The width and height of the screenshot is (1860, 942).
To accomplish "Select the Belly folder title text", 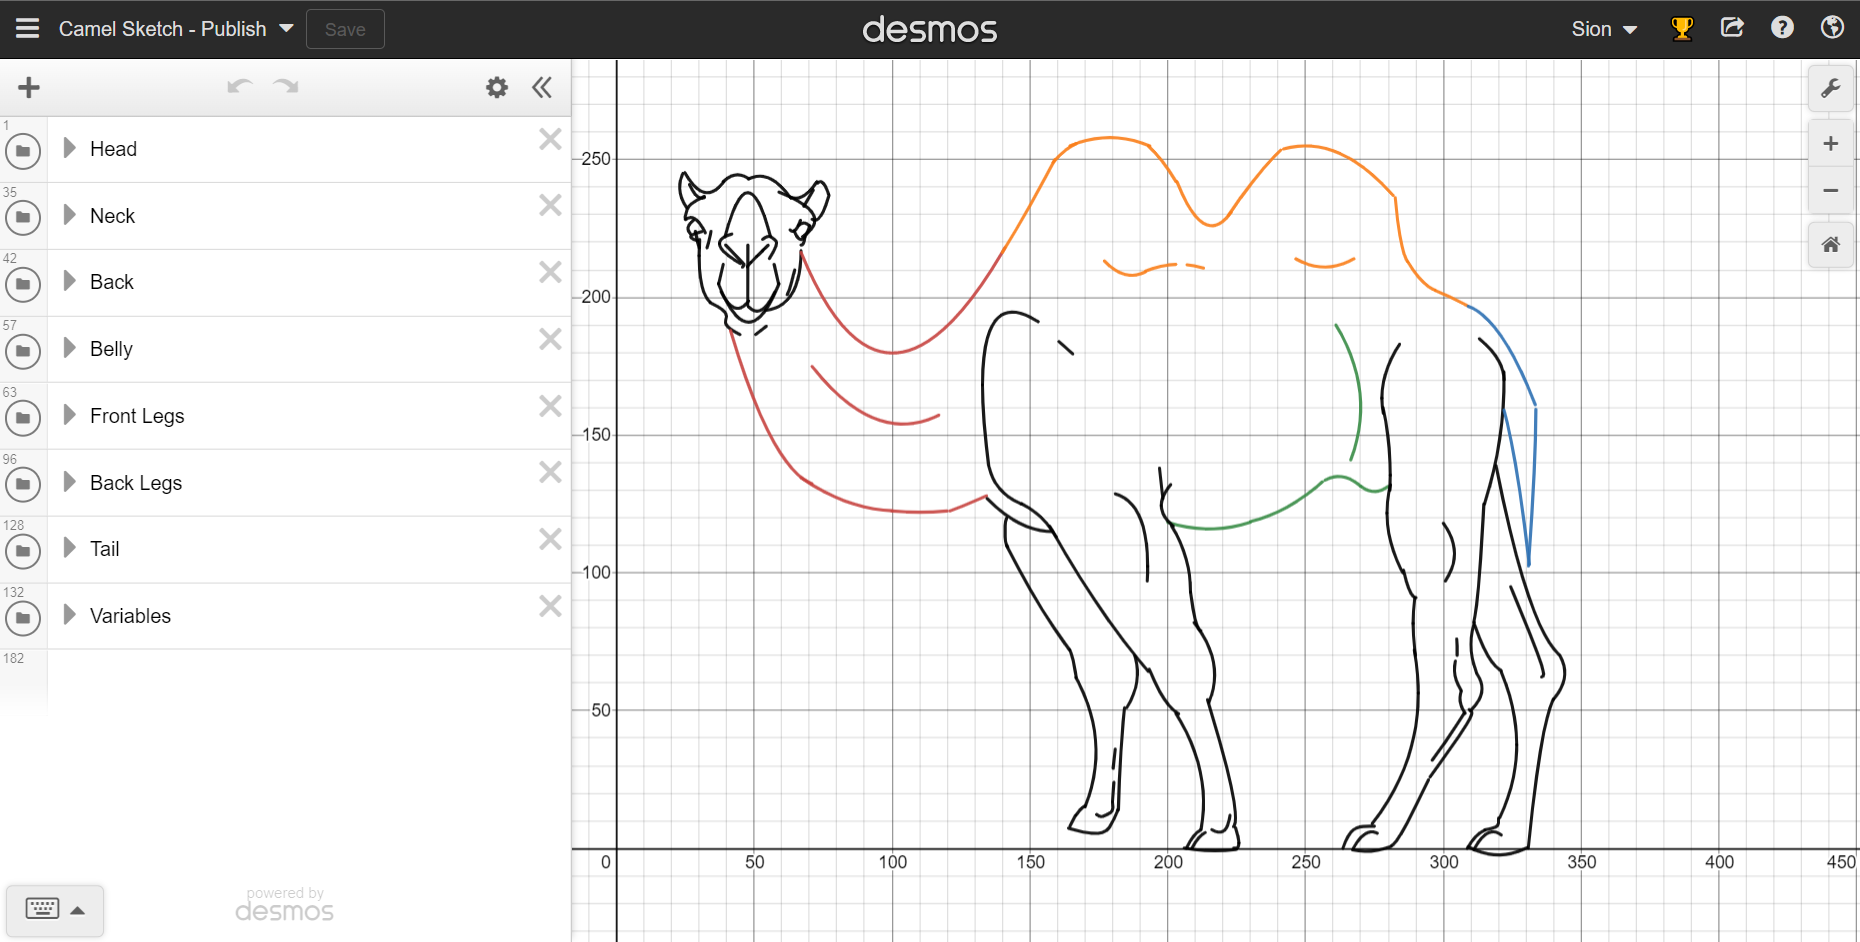I will point(111,349).
